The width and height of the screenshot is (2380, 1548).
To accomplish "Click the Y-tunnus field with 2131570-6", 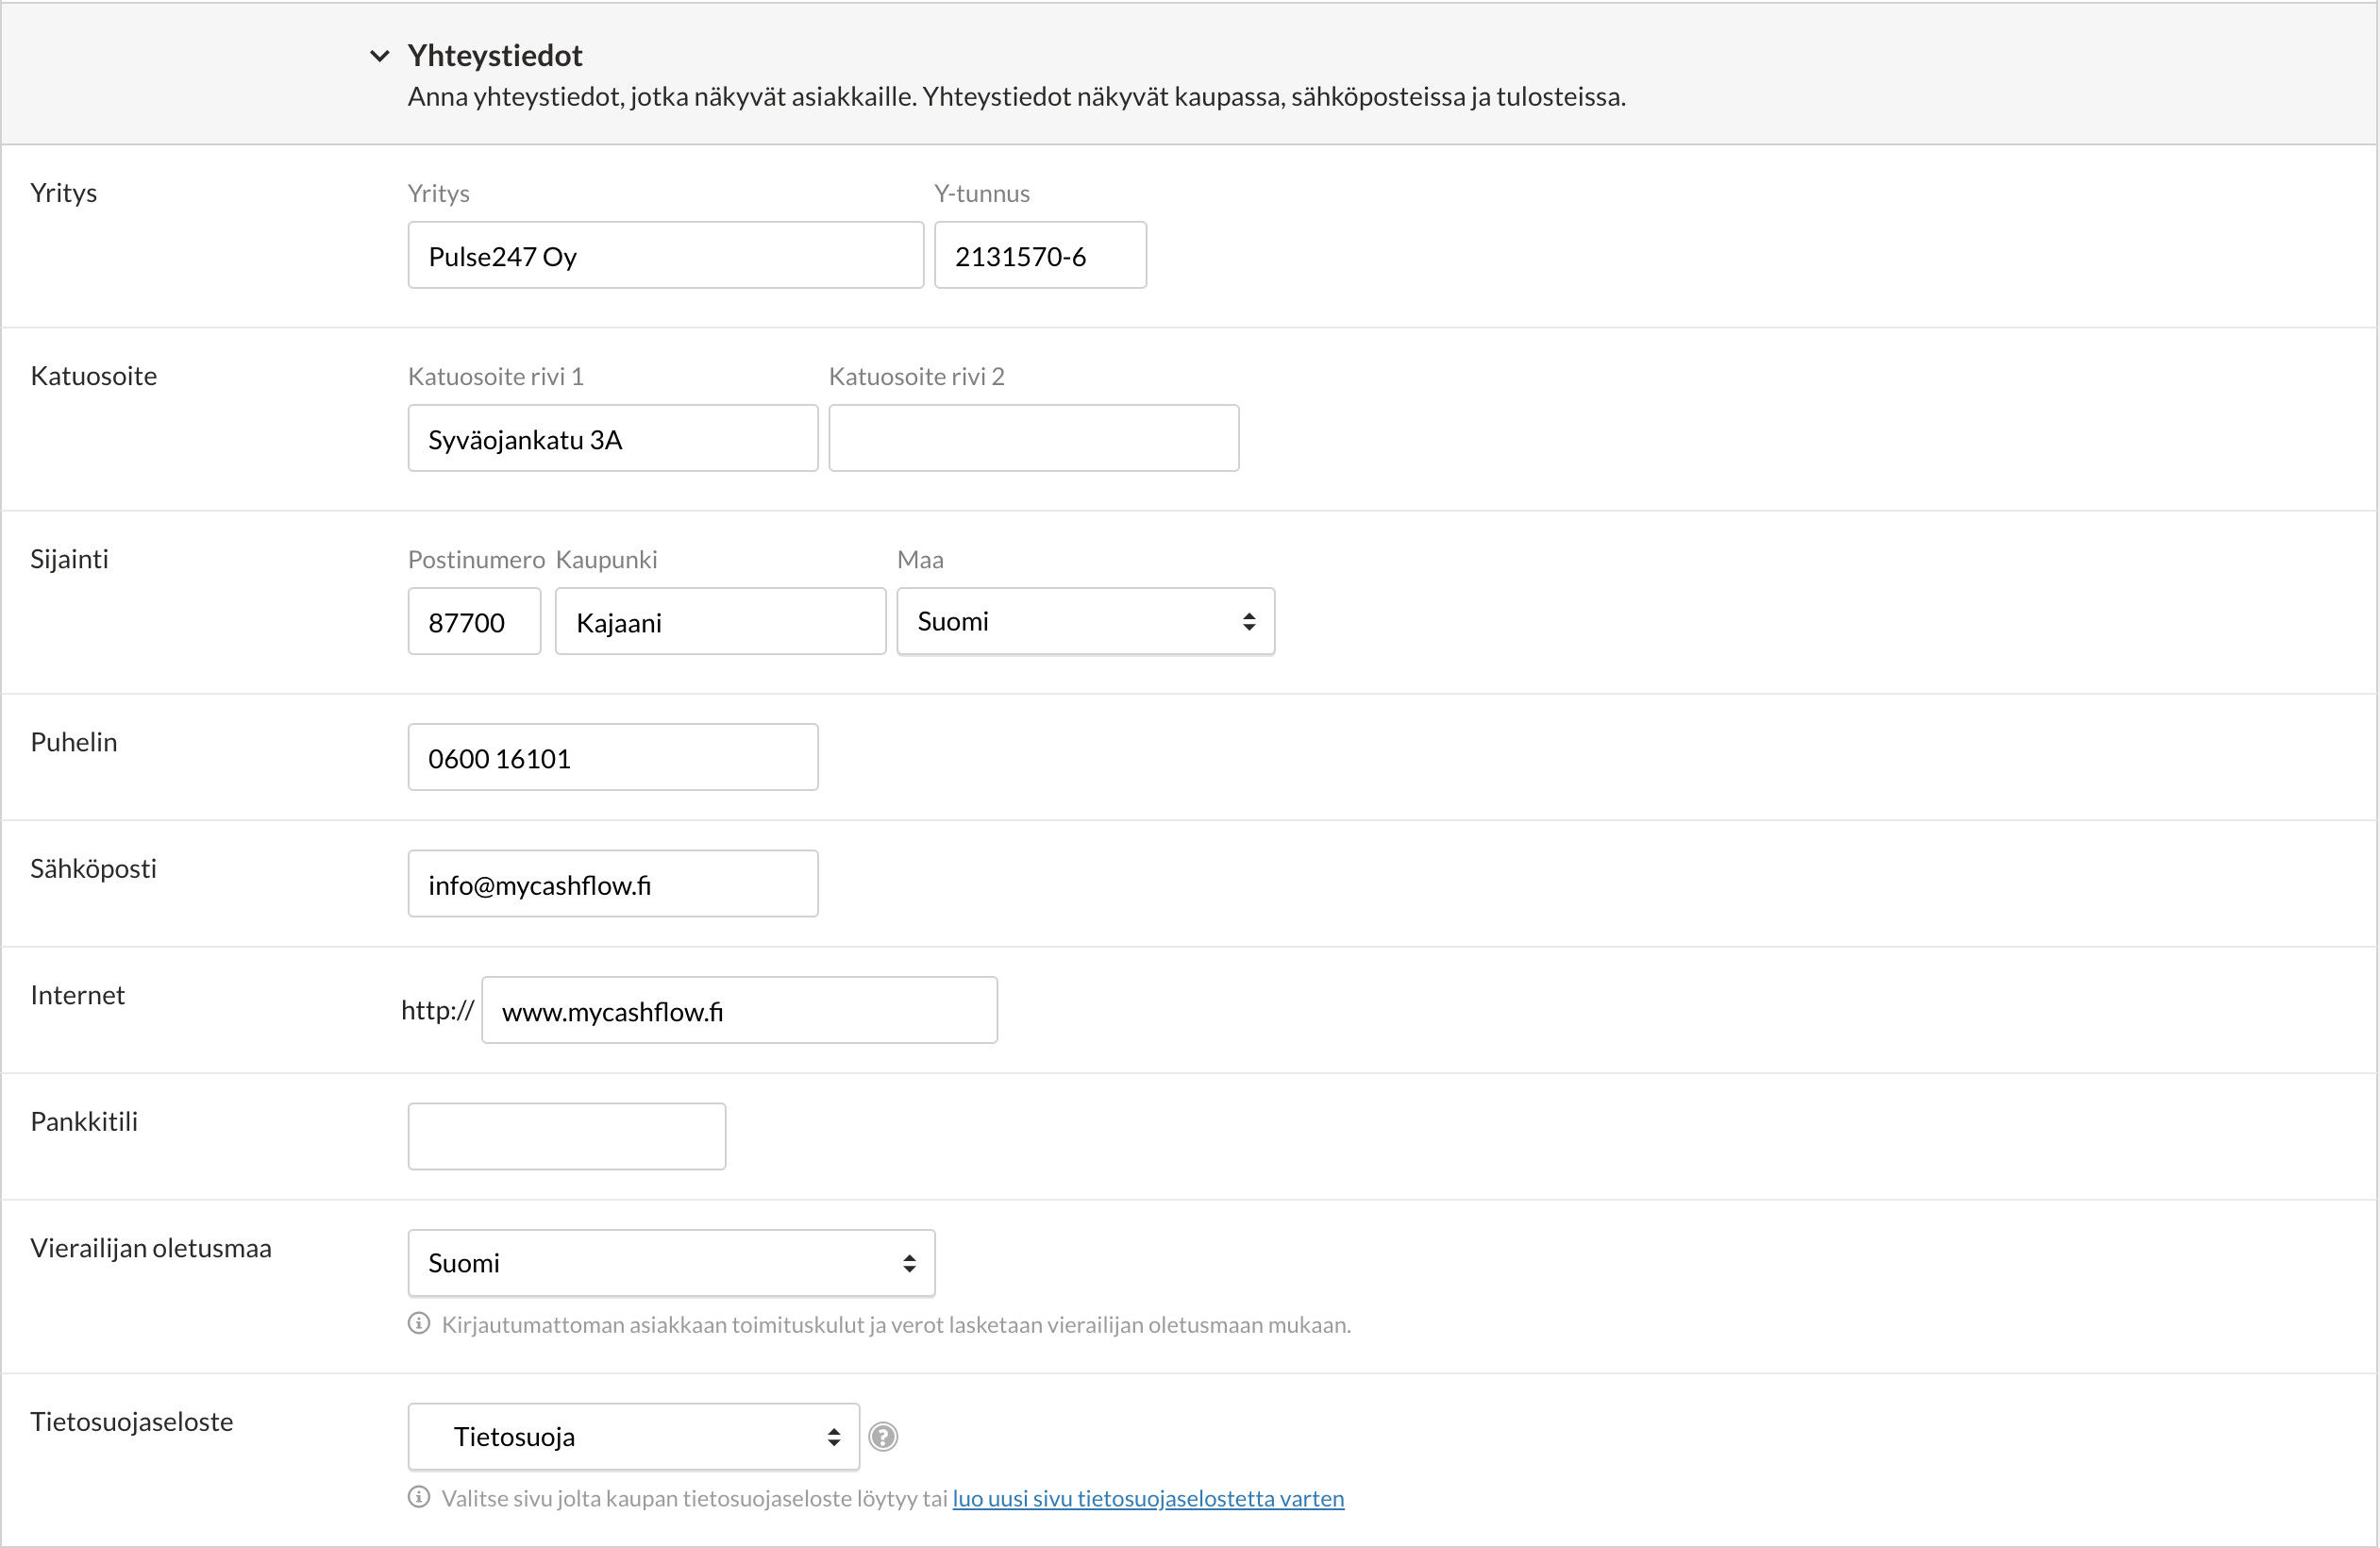I will pos(1040,255).
